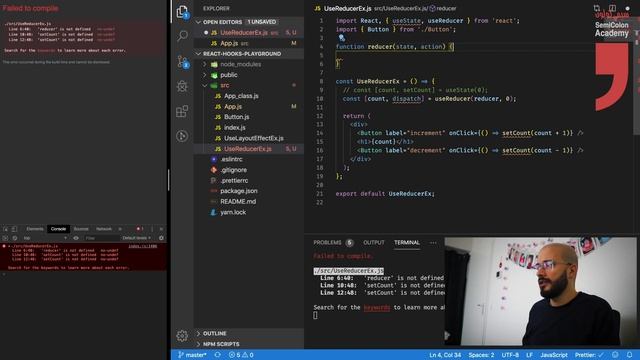This screenshot has width=640, height=360.
Task: Open package.json in the file tree
Action: pos(249,191)
